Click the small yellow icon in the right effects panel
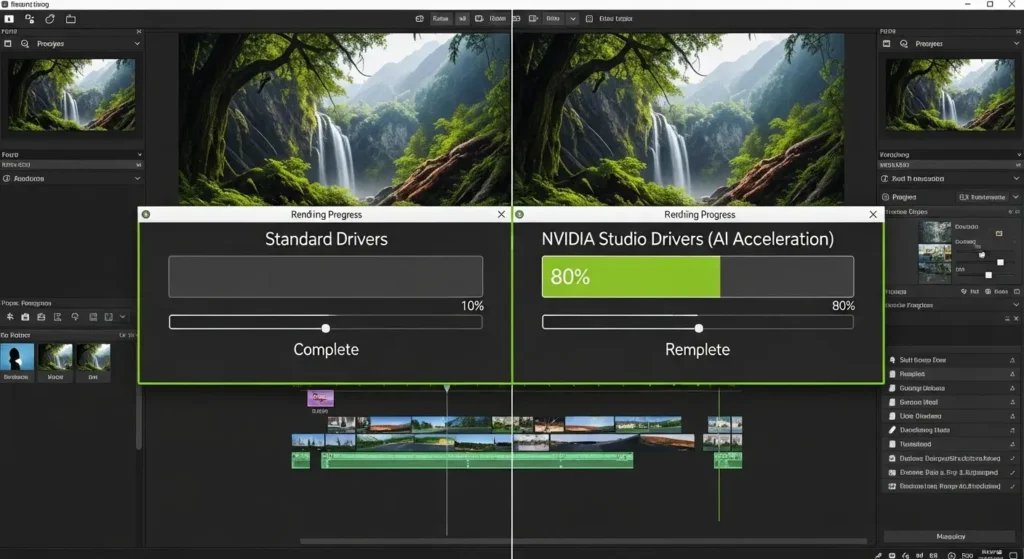This screenshot has height=559, width=1024. click(x=999, y=233)
